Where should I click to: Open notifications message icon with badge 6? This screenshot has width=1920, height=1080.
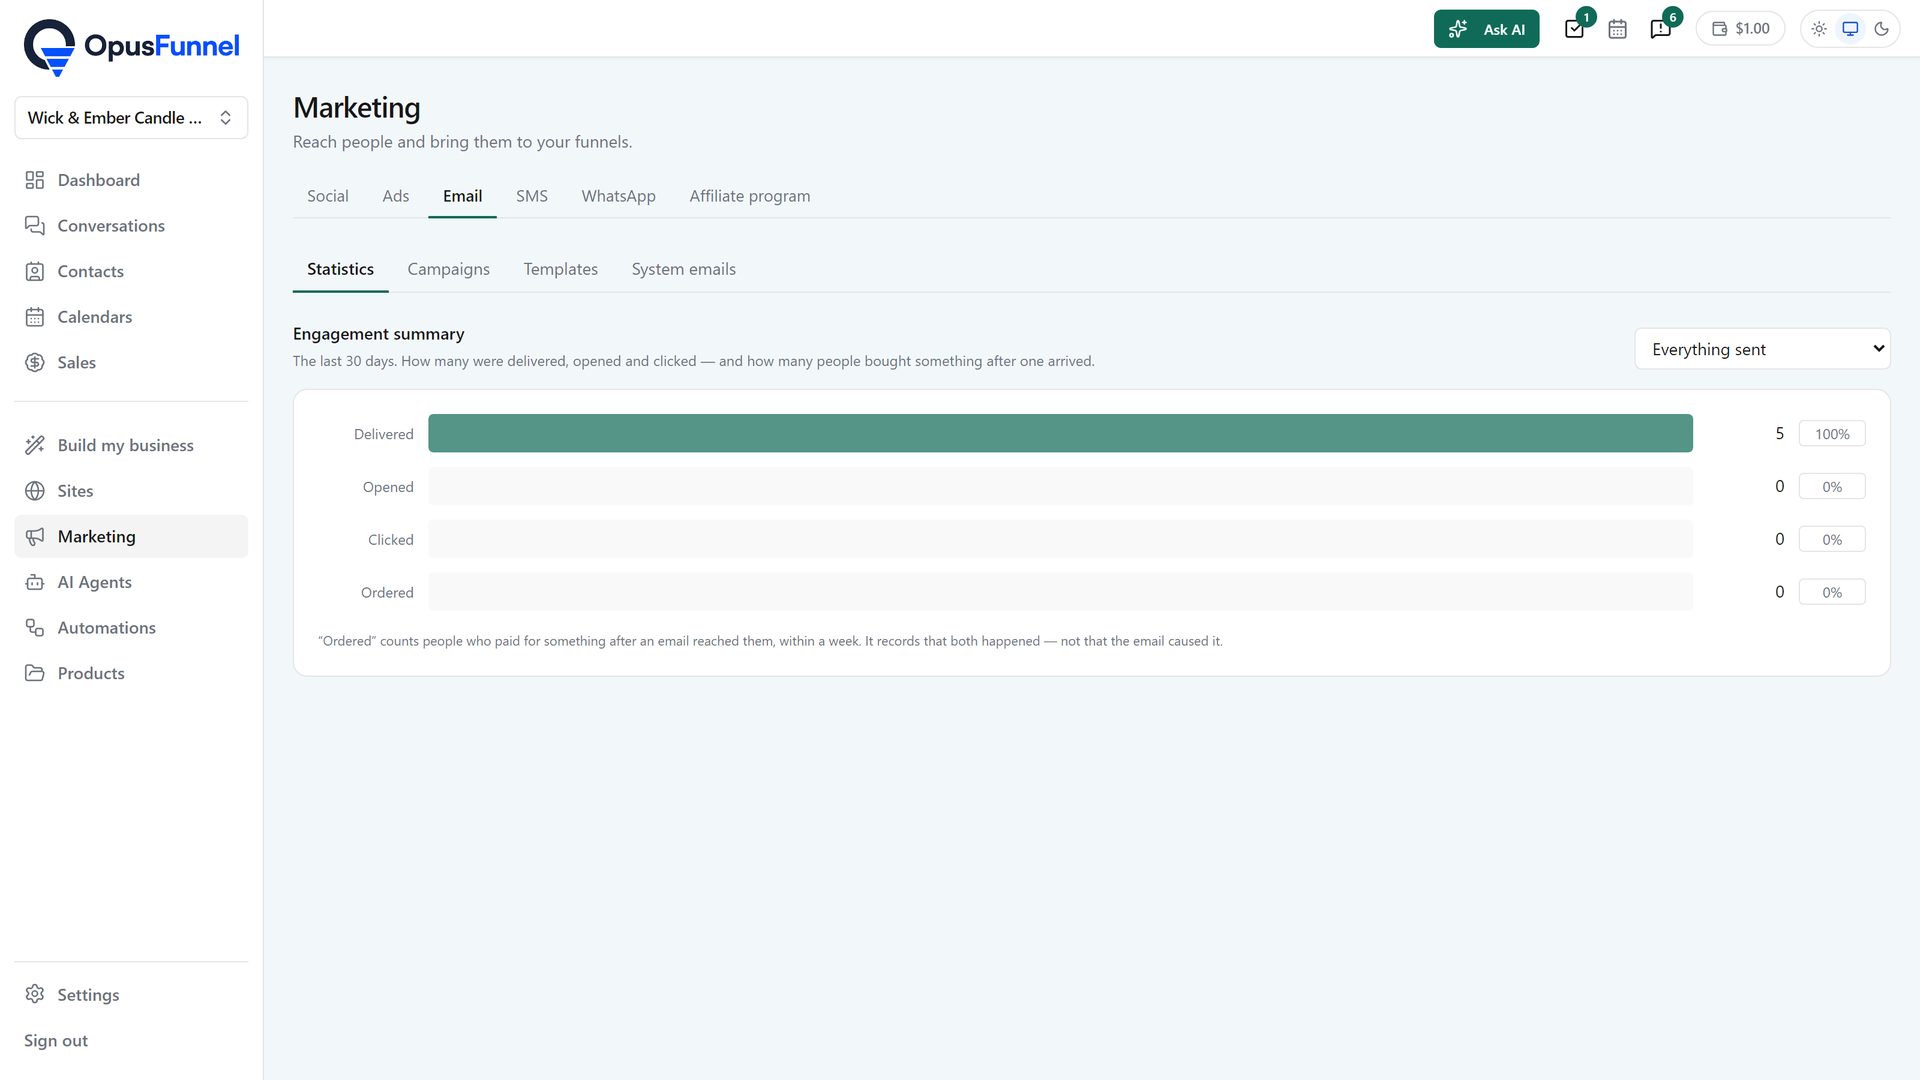click(x=1661, y=29)
